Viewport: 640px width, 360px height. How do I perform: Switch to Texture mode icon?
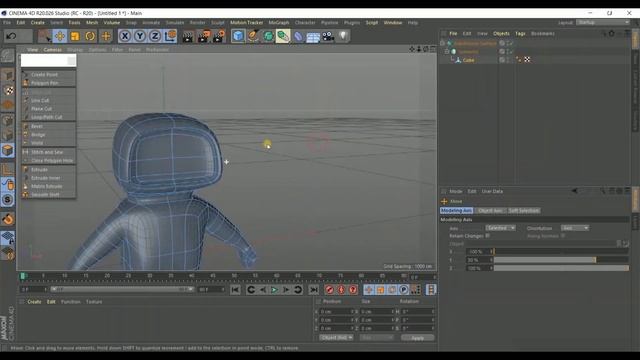[8, 91]
